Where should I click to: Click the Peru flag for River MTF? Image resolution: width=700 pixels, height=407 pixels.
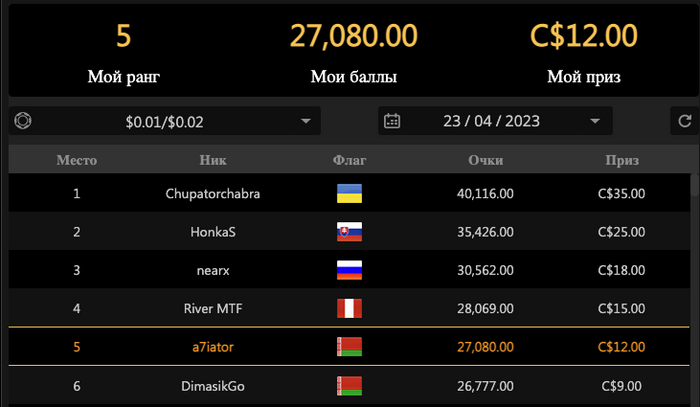349,308
